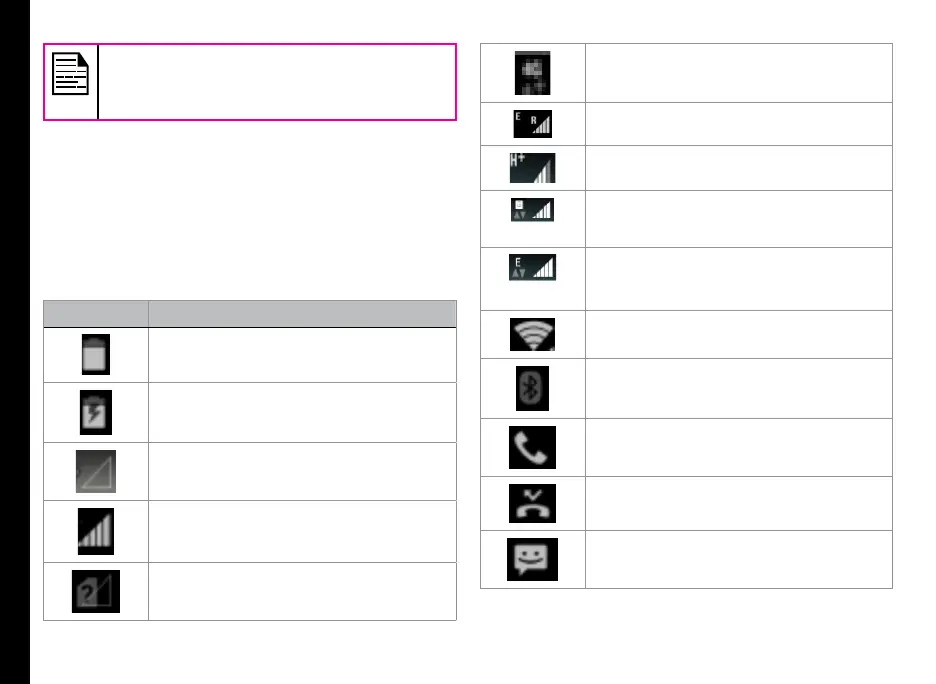Click the full signal strength bars icon
The width and height of the screenshot is (936, 684).
click(x=96, y=531)
